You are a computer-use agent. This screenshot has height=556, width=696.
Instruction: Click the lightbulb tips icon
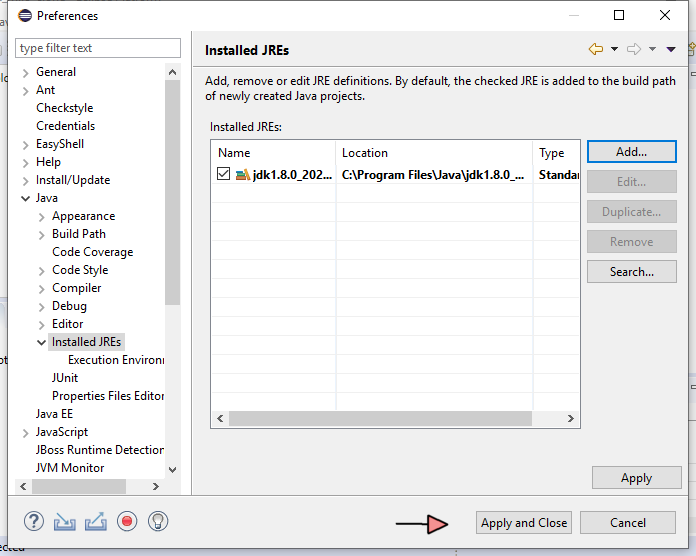coord(158,521)
